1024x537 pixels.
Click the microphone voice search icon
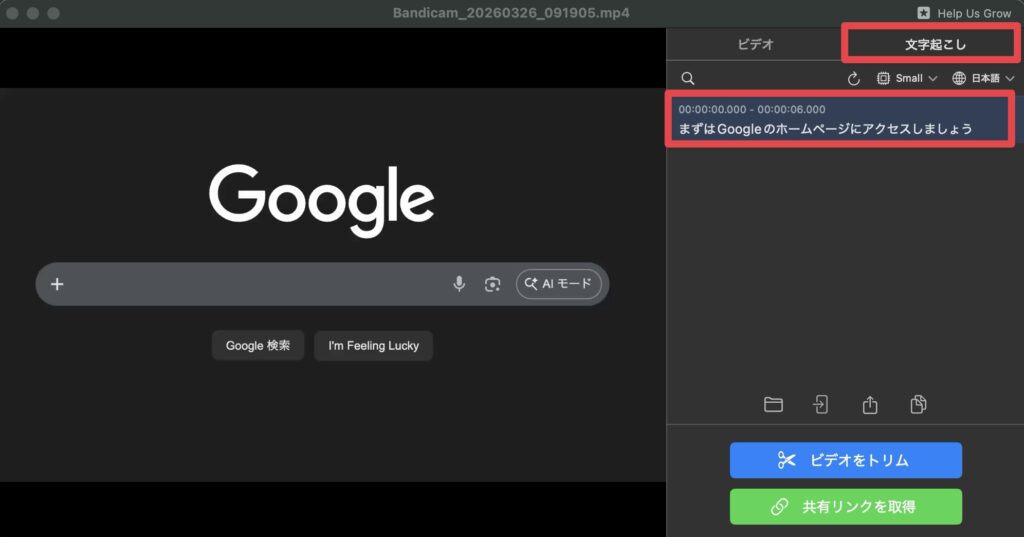(x=459, y=284)
